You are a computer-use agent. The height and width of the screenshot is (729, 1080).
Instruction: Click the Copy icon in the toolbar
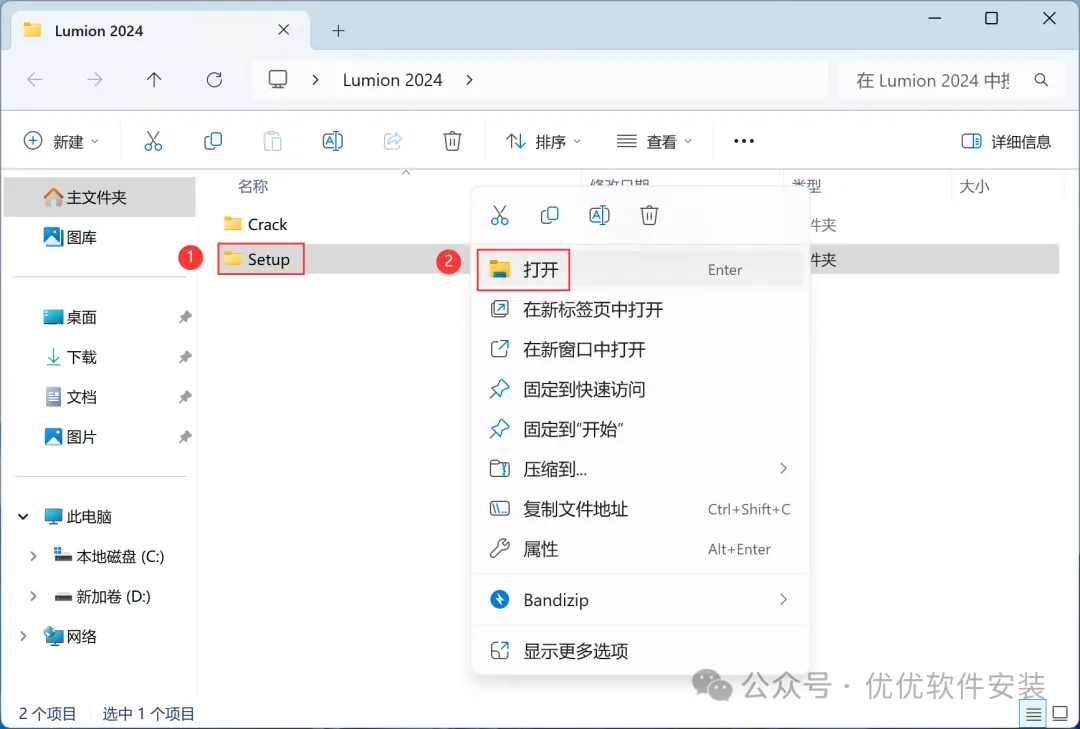pyautogui.click(x=213, y=141)
